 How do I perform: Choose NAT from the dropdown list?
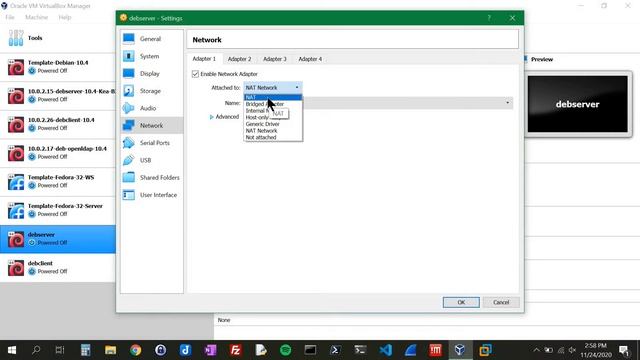[x=273, y=97]
